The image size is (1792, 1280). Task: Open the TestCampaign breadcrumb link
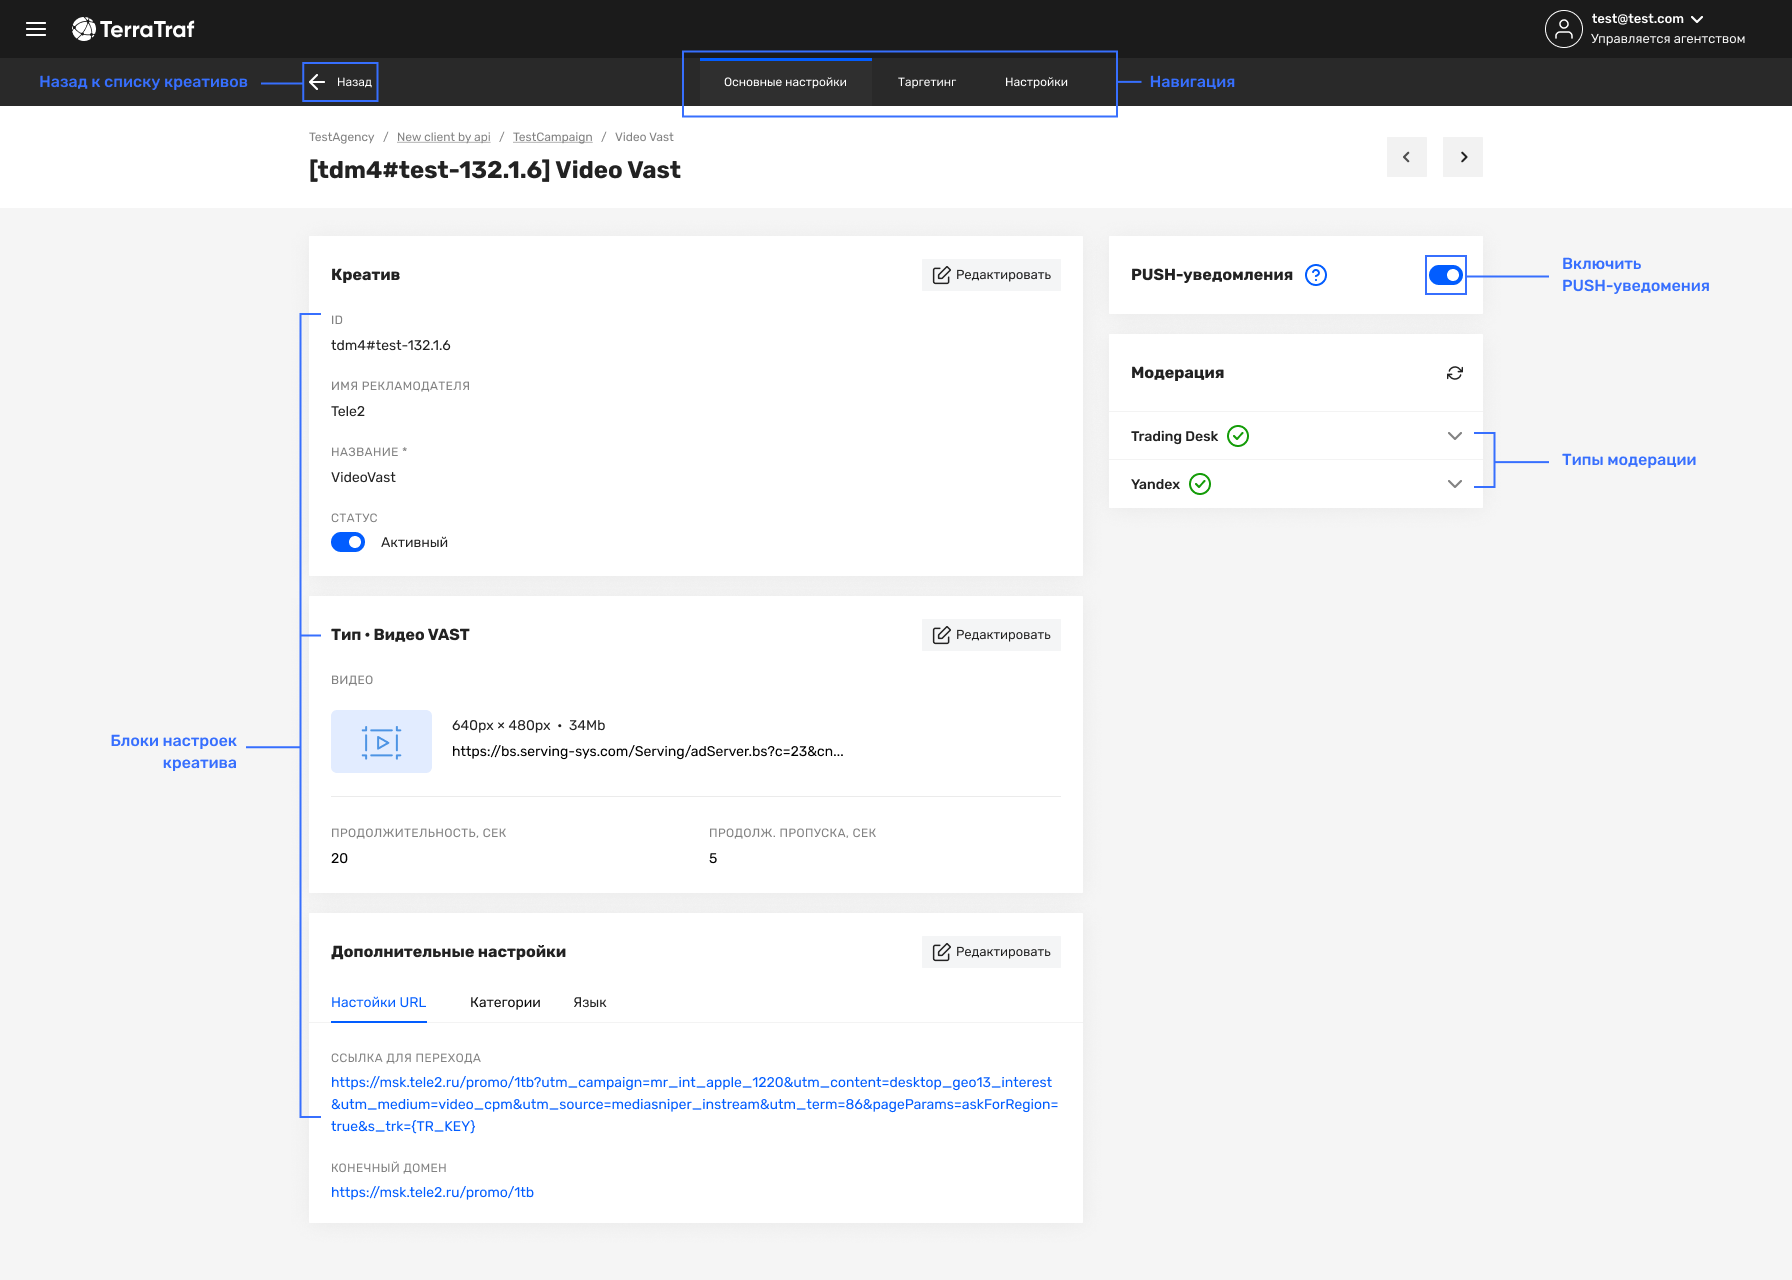click(x=552, y=137)
